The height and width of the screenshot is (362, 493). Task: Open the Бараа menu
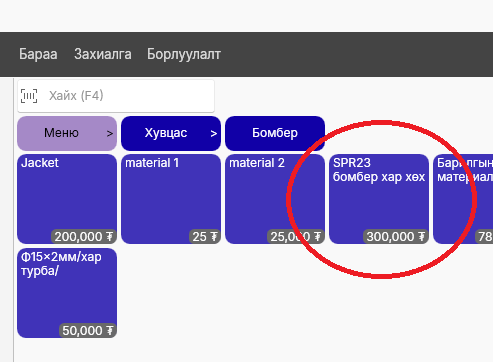click(x=38, y=54)
